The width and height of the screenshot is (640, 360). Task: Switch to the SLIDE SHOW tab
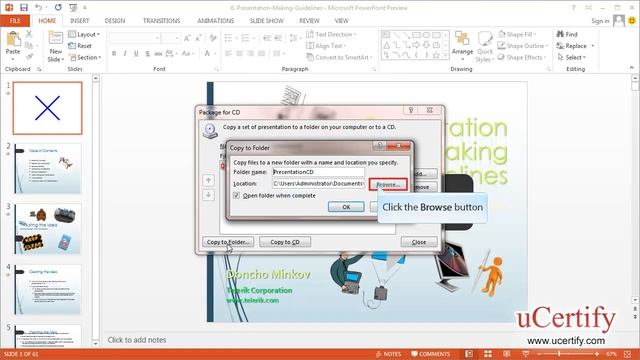pos(266,20)
